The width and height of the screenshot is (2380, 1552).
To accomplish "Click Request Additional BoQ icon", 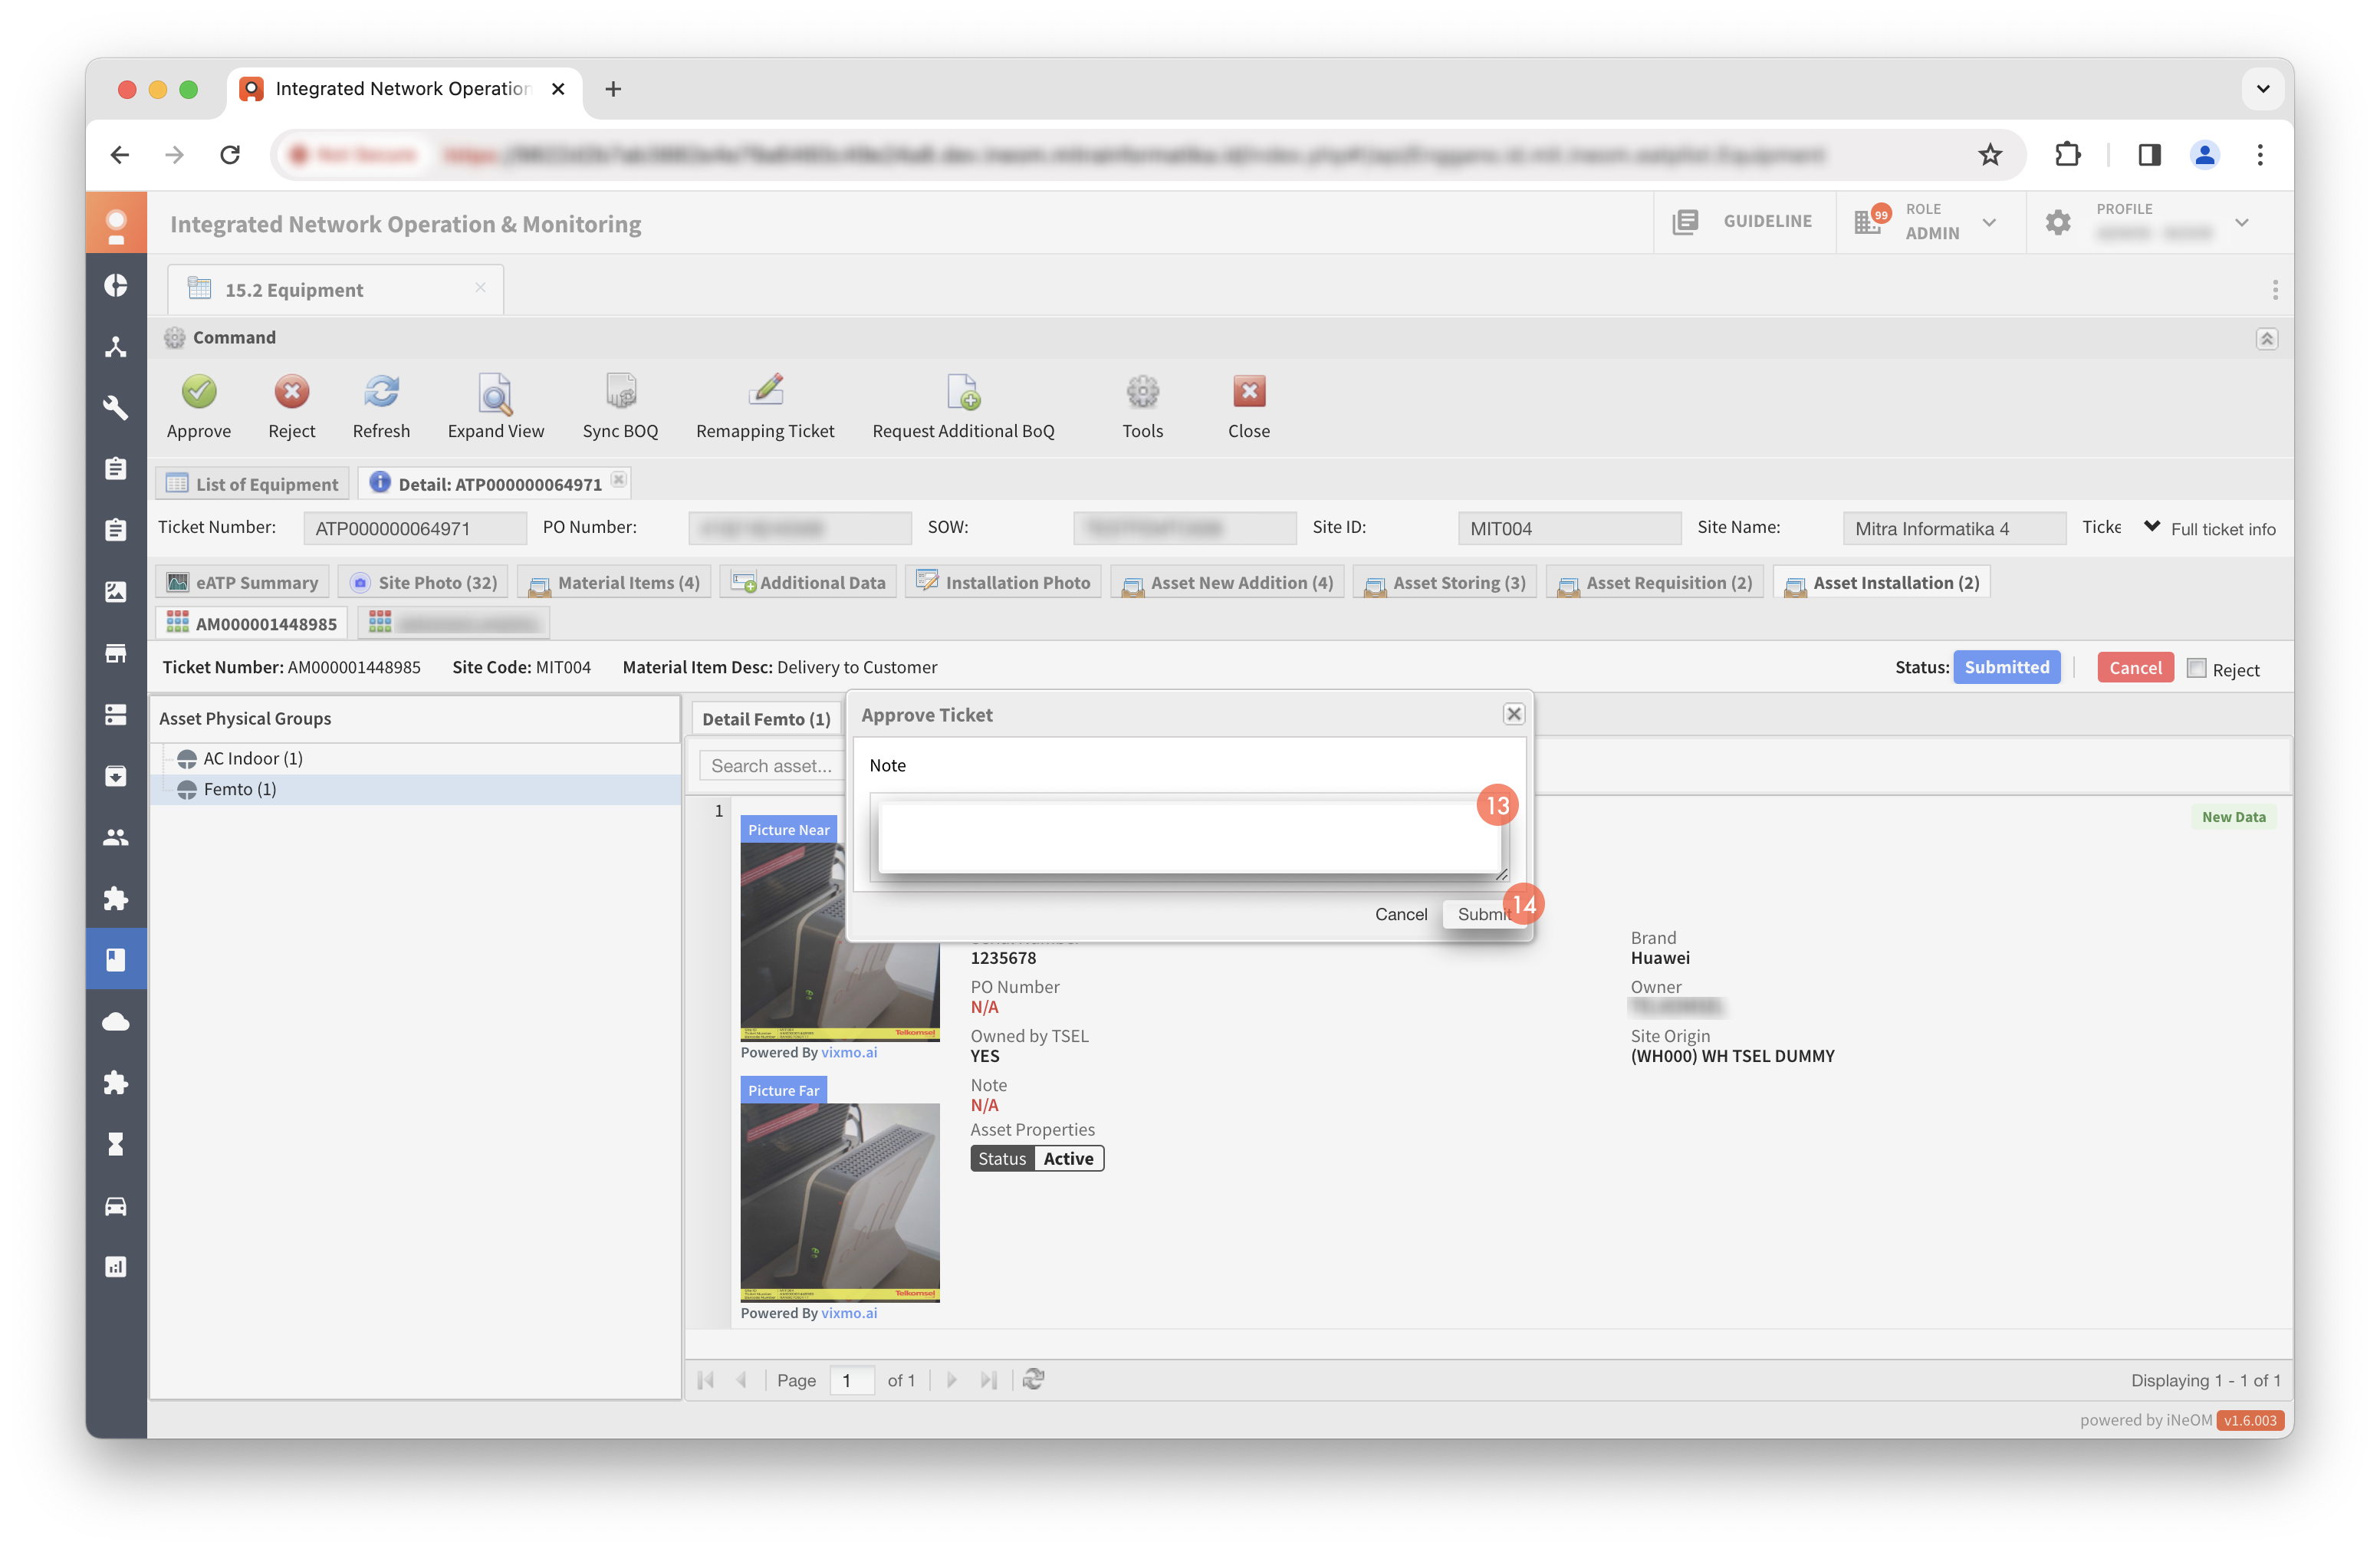I will [x=963, y=392].
